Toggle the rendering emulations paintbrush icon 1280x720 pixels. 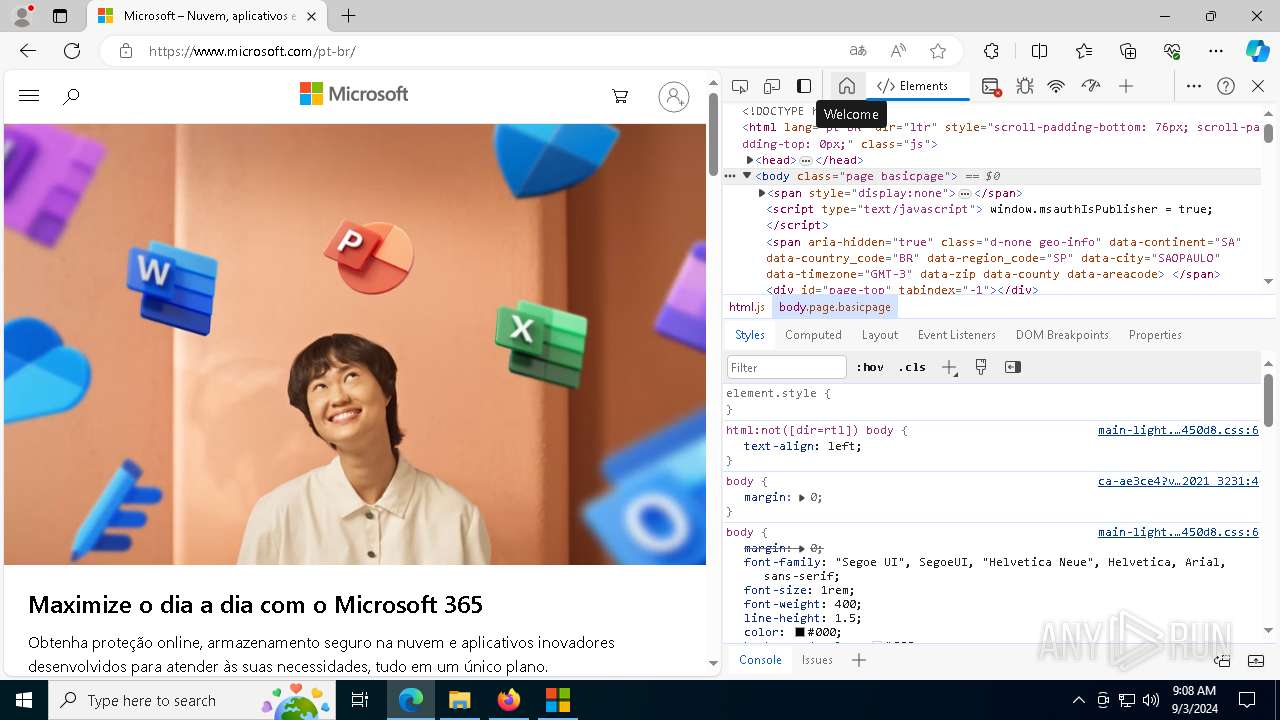(x=981, y=367)
